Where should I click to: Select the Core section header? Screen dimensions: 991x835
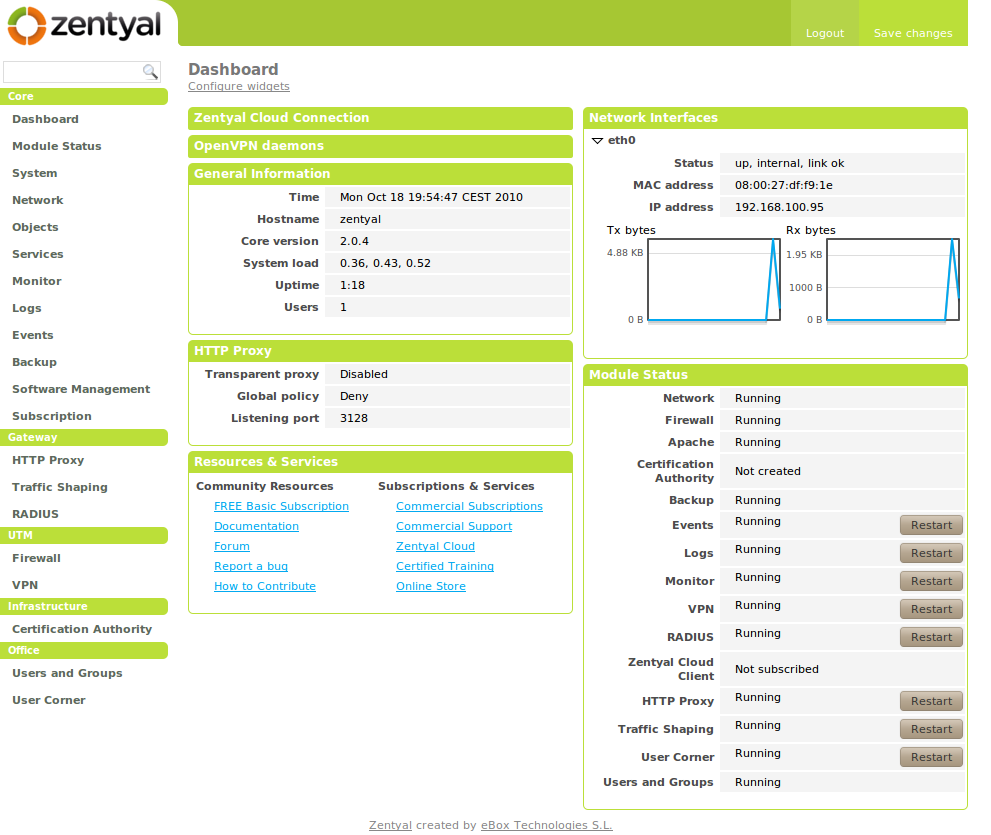[x=84, y=96]
